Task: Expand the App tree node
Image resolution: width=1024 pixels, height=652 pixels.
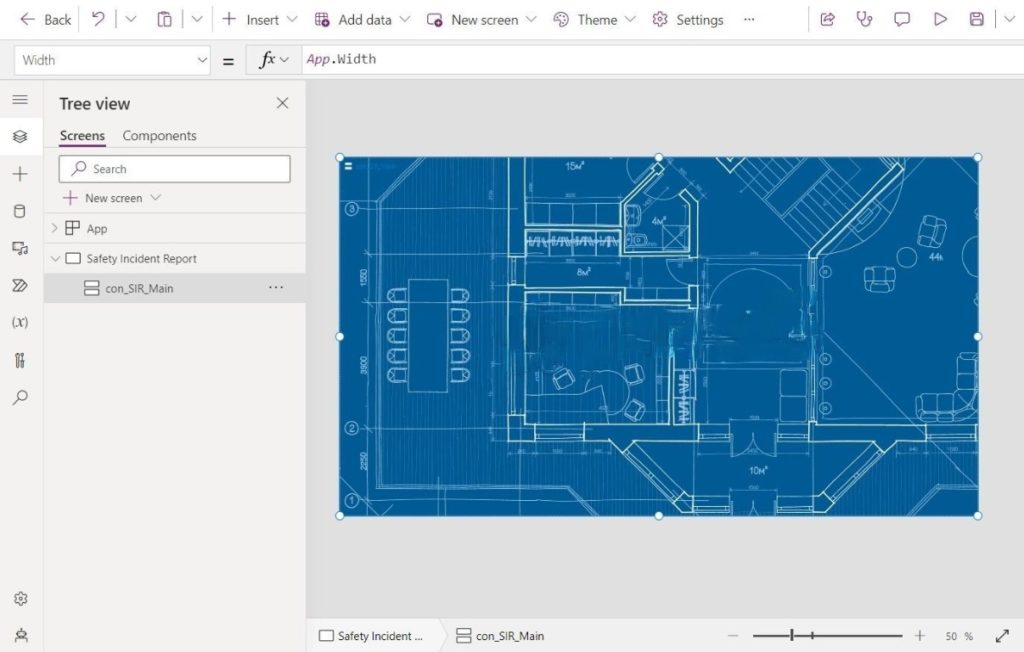Action: (54, 228)
